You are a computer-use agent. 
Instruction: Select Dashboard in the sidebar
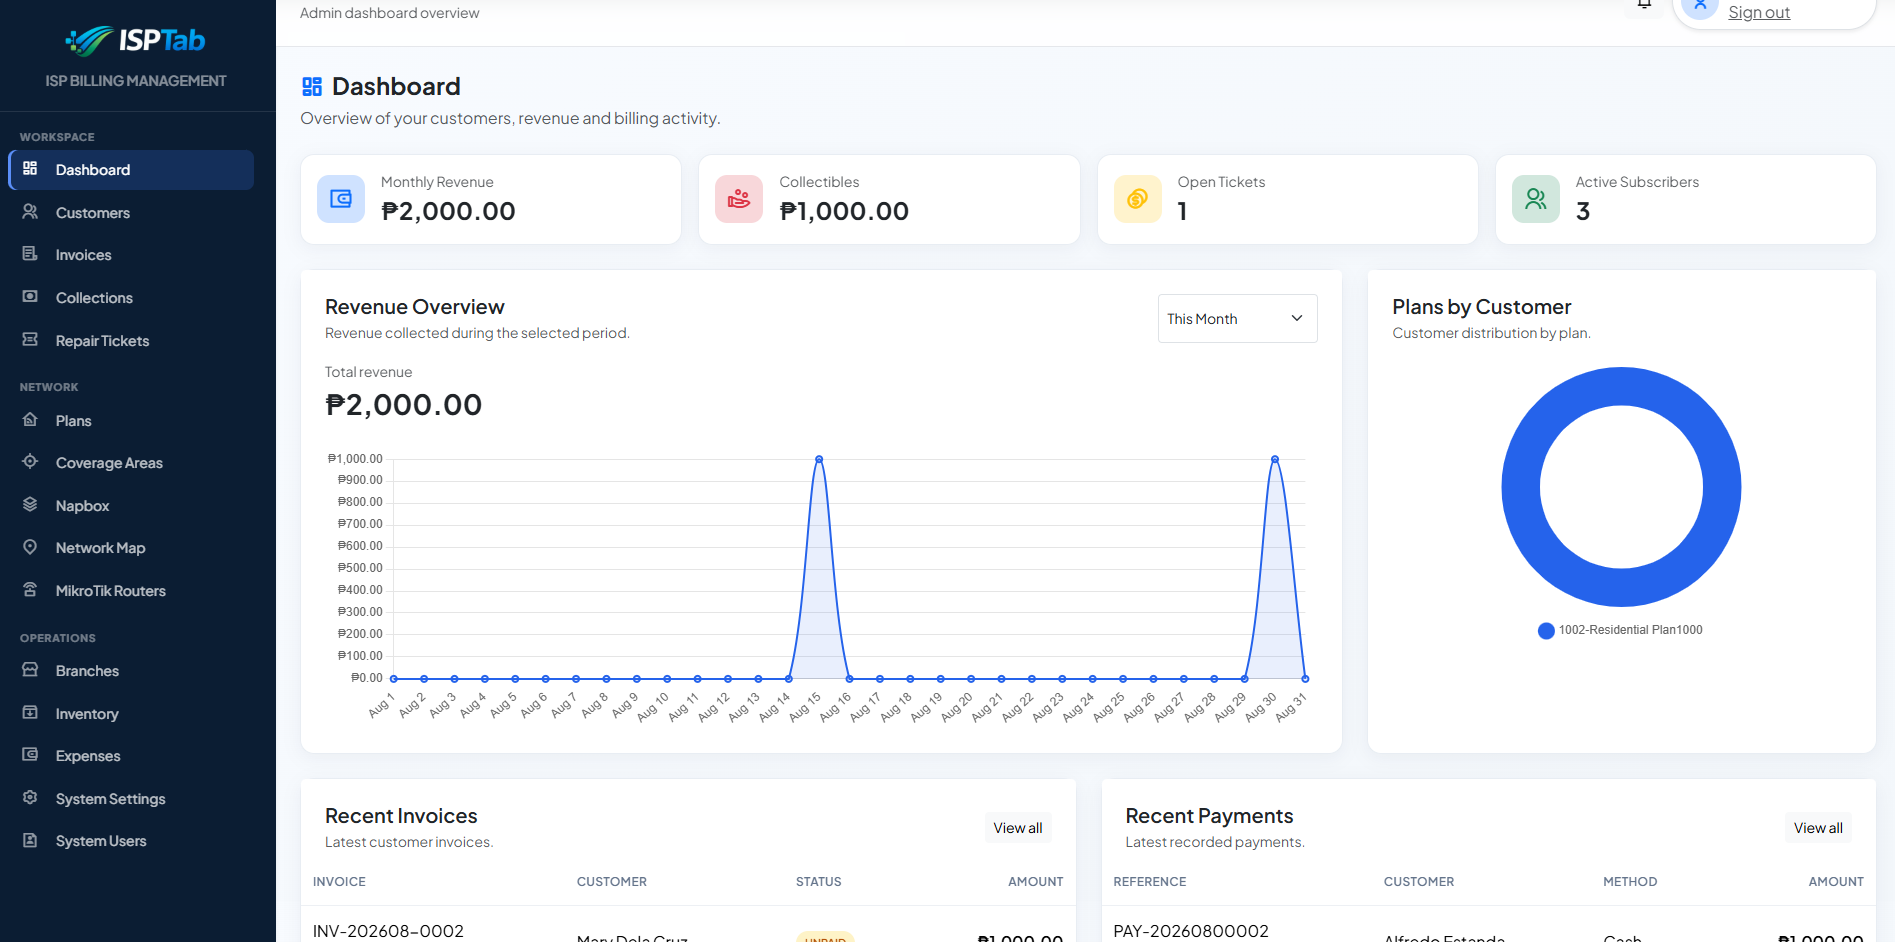[x=131, y=170]
